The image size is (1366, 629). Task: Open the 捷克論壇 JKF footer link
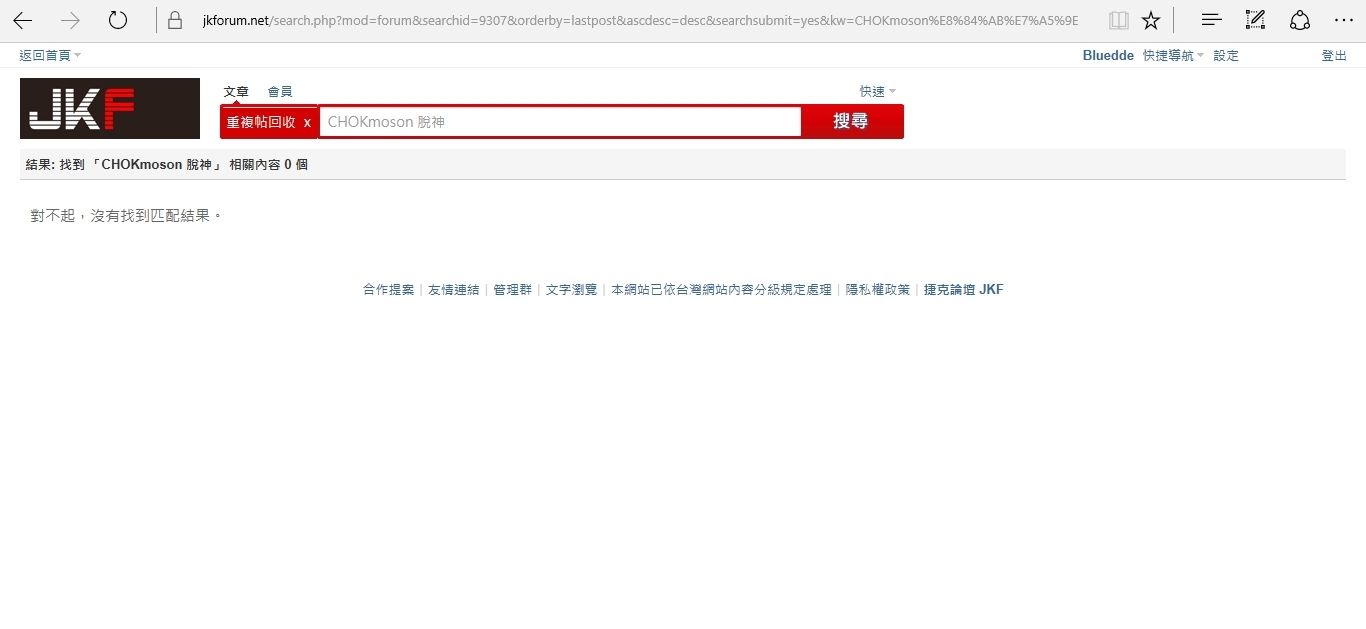click(x=964, y=289)
